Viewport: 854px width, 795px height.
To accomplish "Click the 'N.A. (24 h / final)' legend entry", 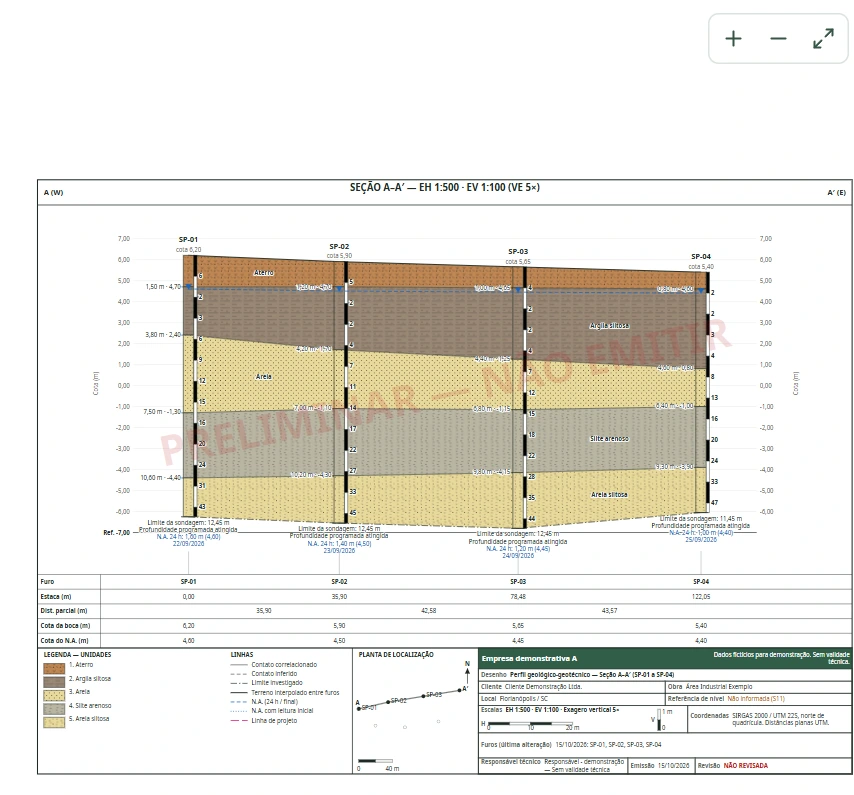I will coord(274,702).
